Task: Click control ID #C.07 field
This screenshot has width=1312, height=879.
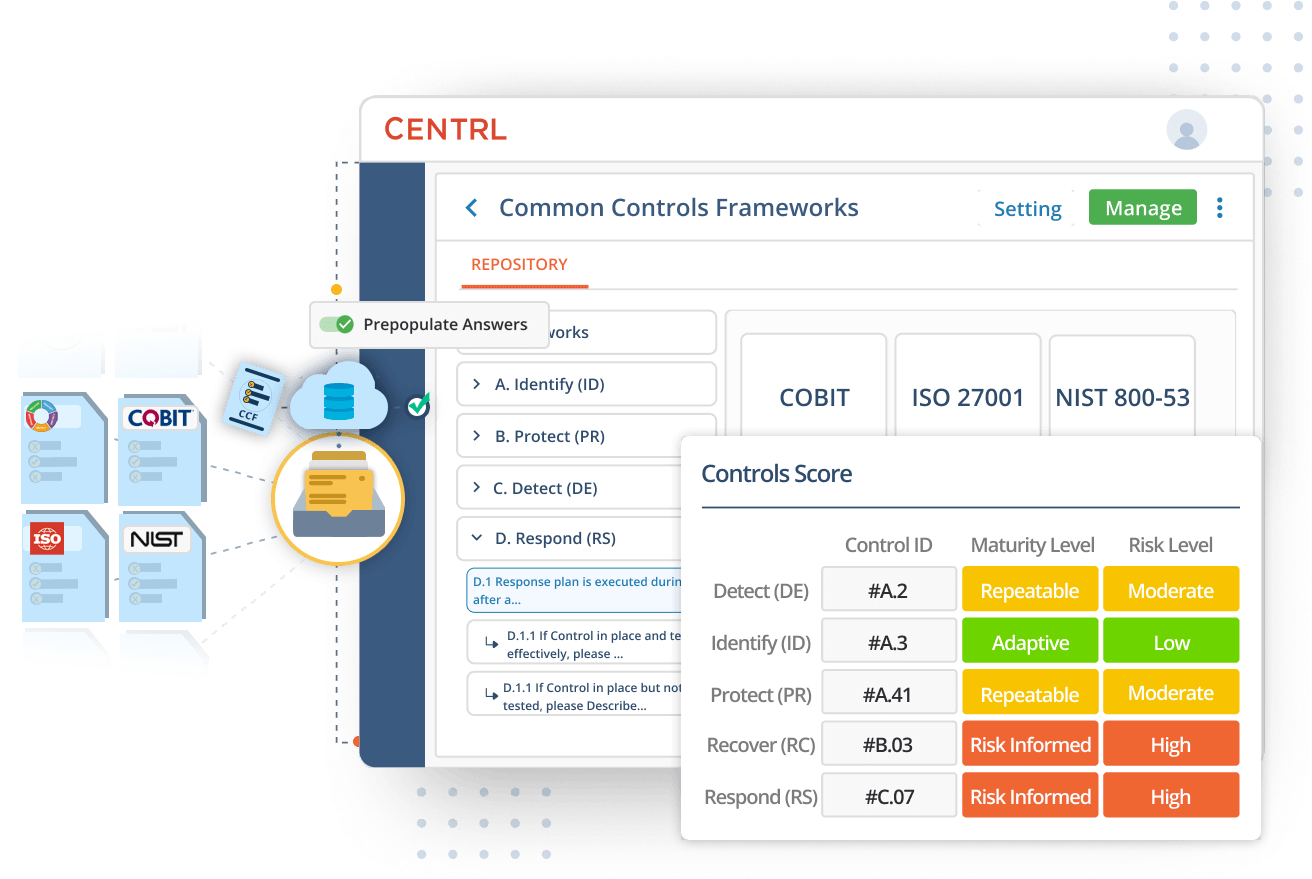Action: pyautogui.click(x=888, y=796)
